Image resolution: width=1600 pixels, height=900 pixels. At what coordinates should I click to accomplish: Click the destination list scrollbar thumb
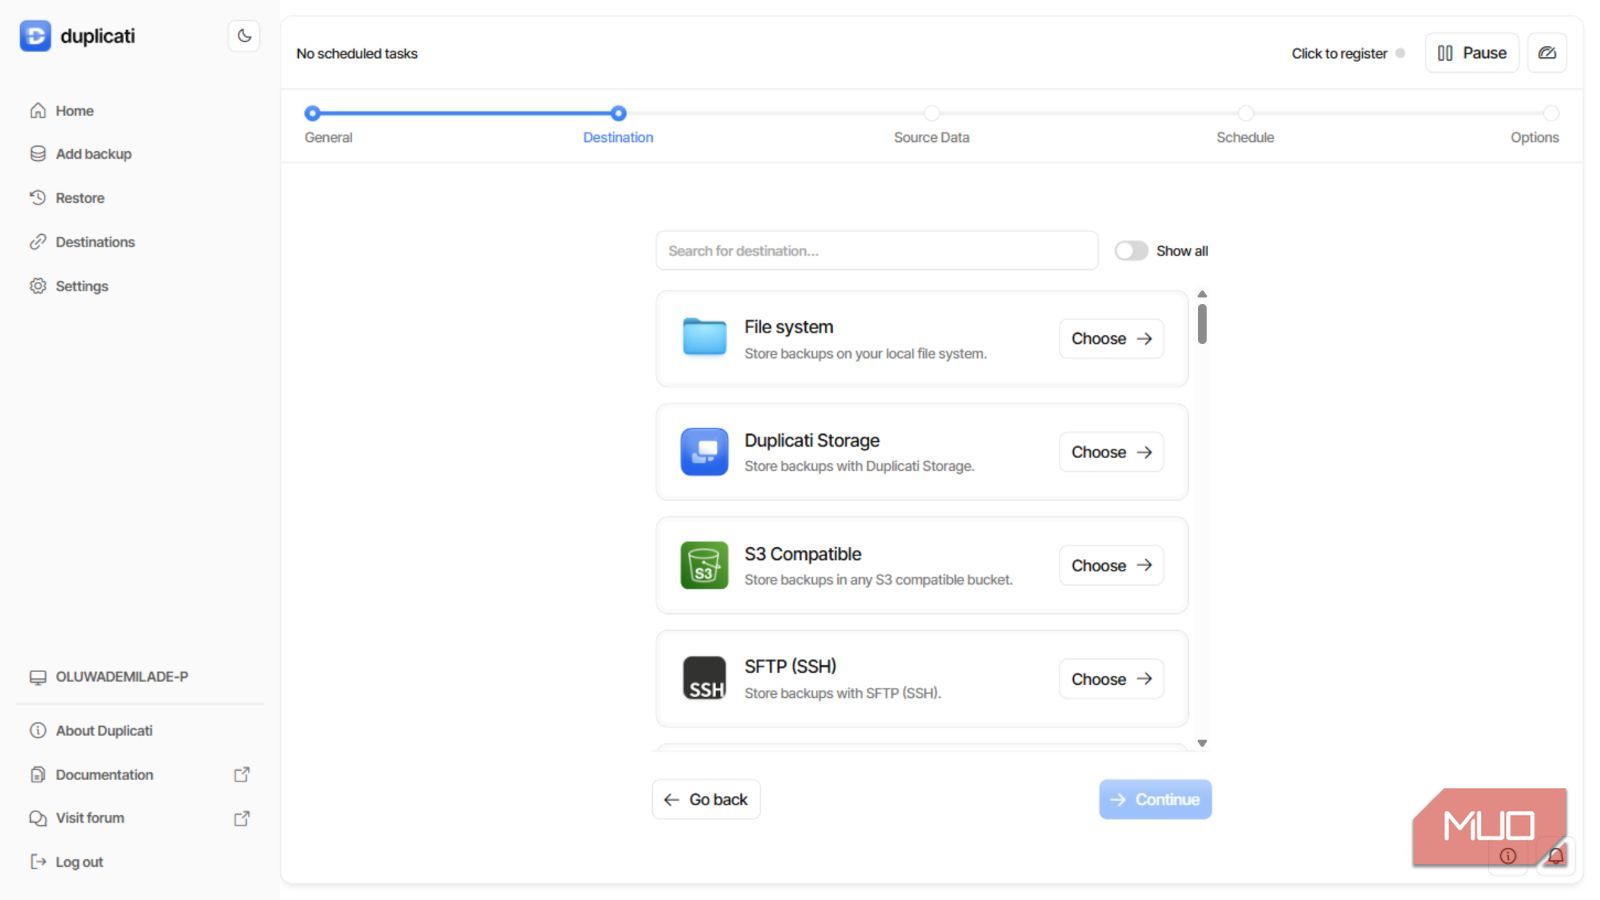(1202, 324)
